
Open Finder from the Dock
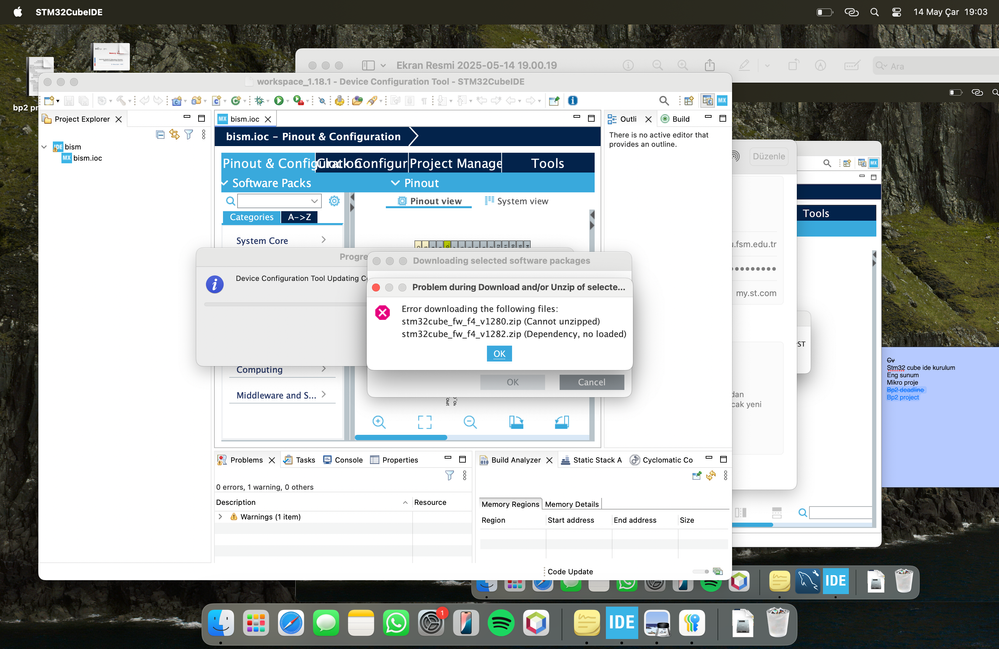[221, 623]
